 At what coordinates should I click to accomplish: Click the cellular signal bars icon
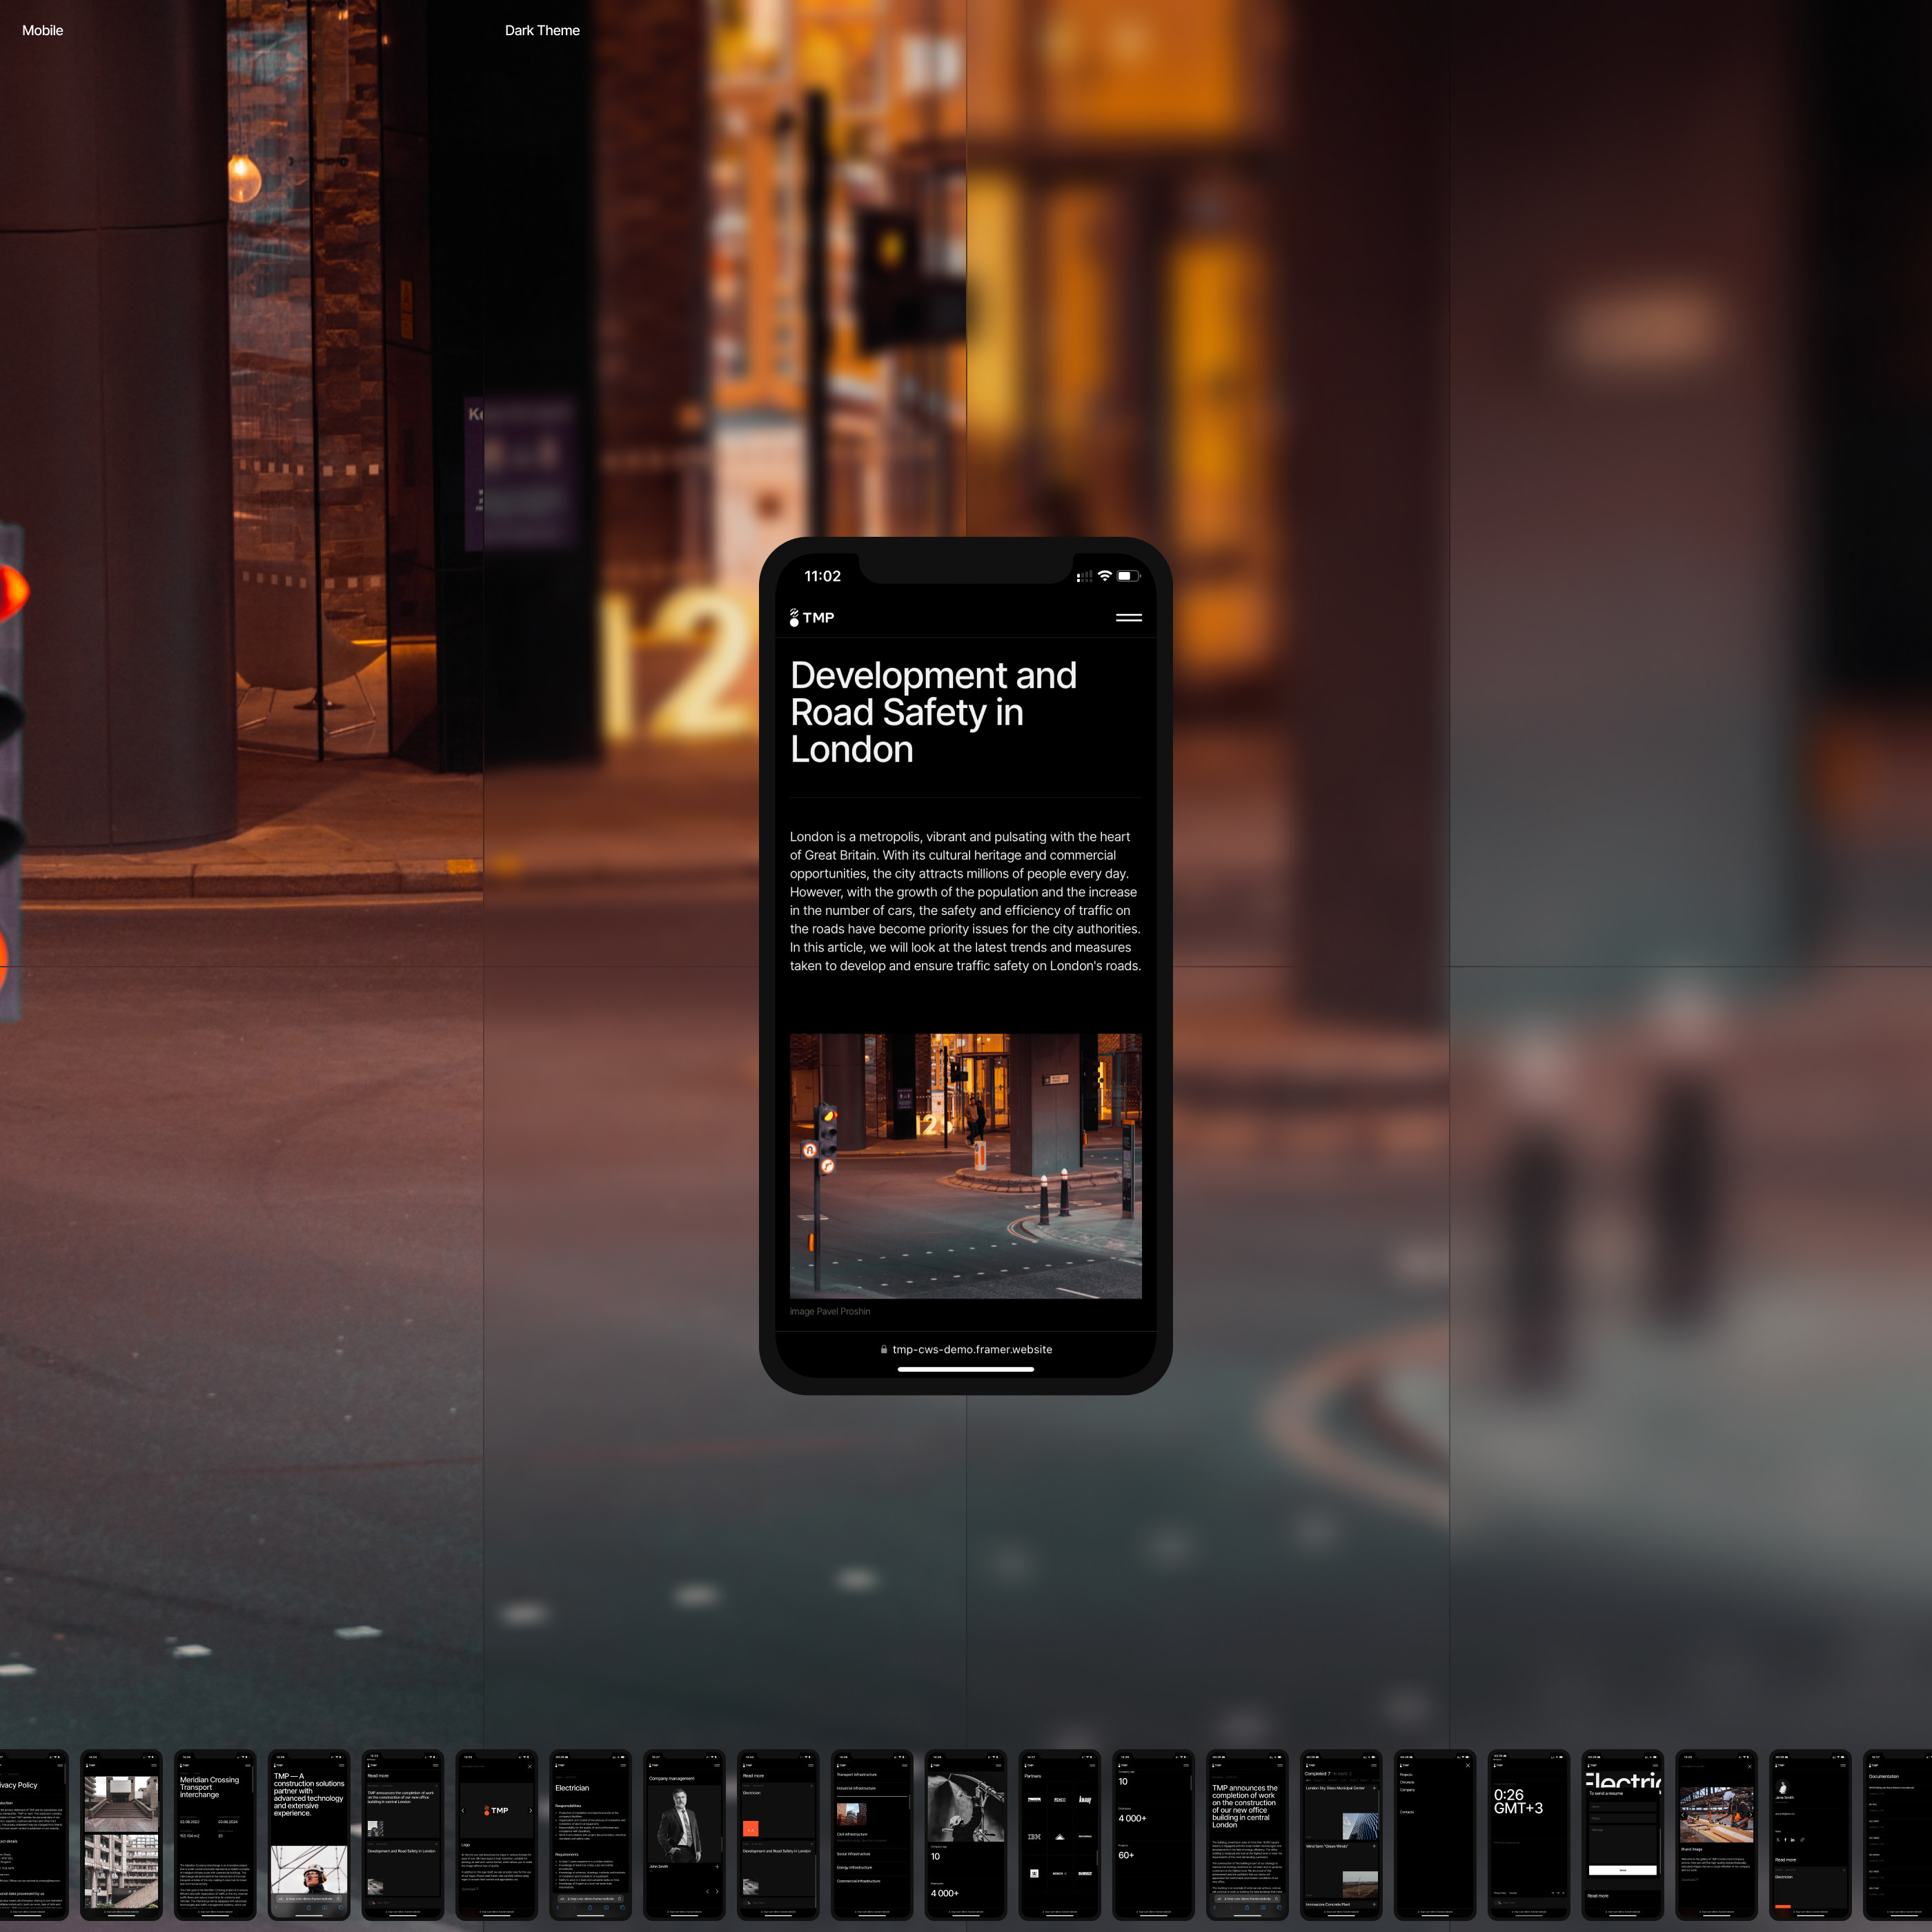coord(1083,576)
